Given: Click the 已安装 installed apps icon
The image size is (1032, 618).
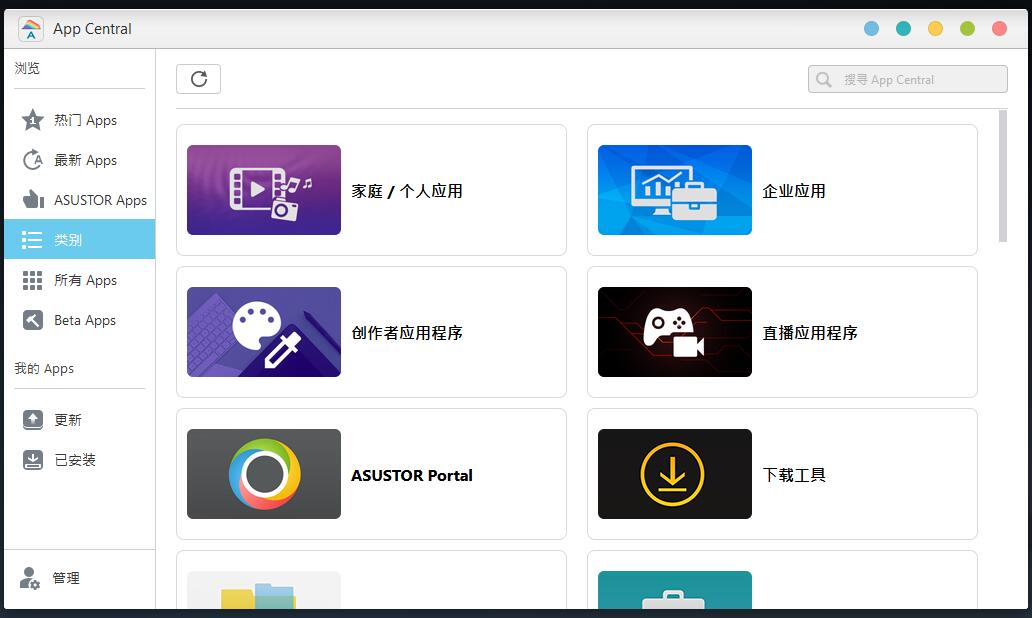Looking at the screenshot, I should click(x=32, y=459).
